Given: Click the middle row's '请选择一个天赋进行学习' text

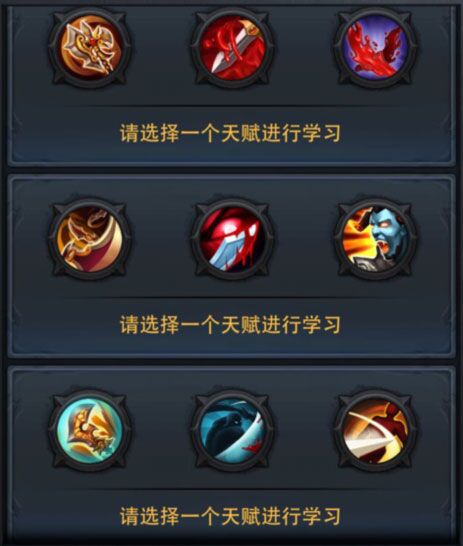Looking at the screenshot, I should pyautogui.click(x=230, y=325).
